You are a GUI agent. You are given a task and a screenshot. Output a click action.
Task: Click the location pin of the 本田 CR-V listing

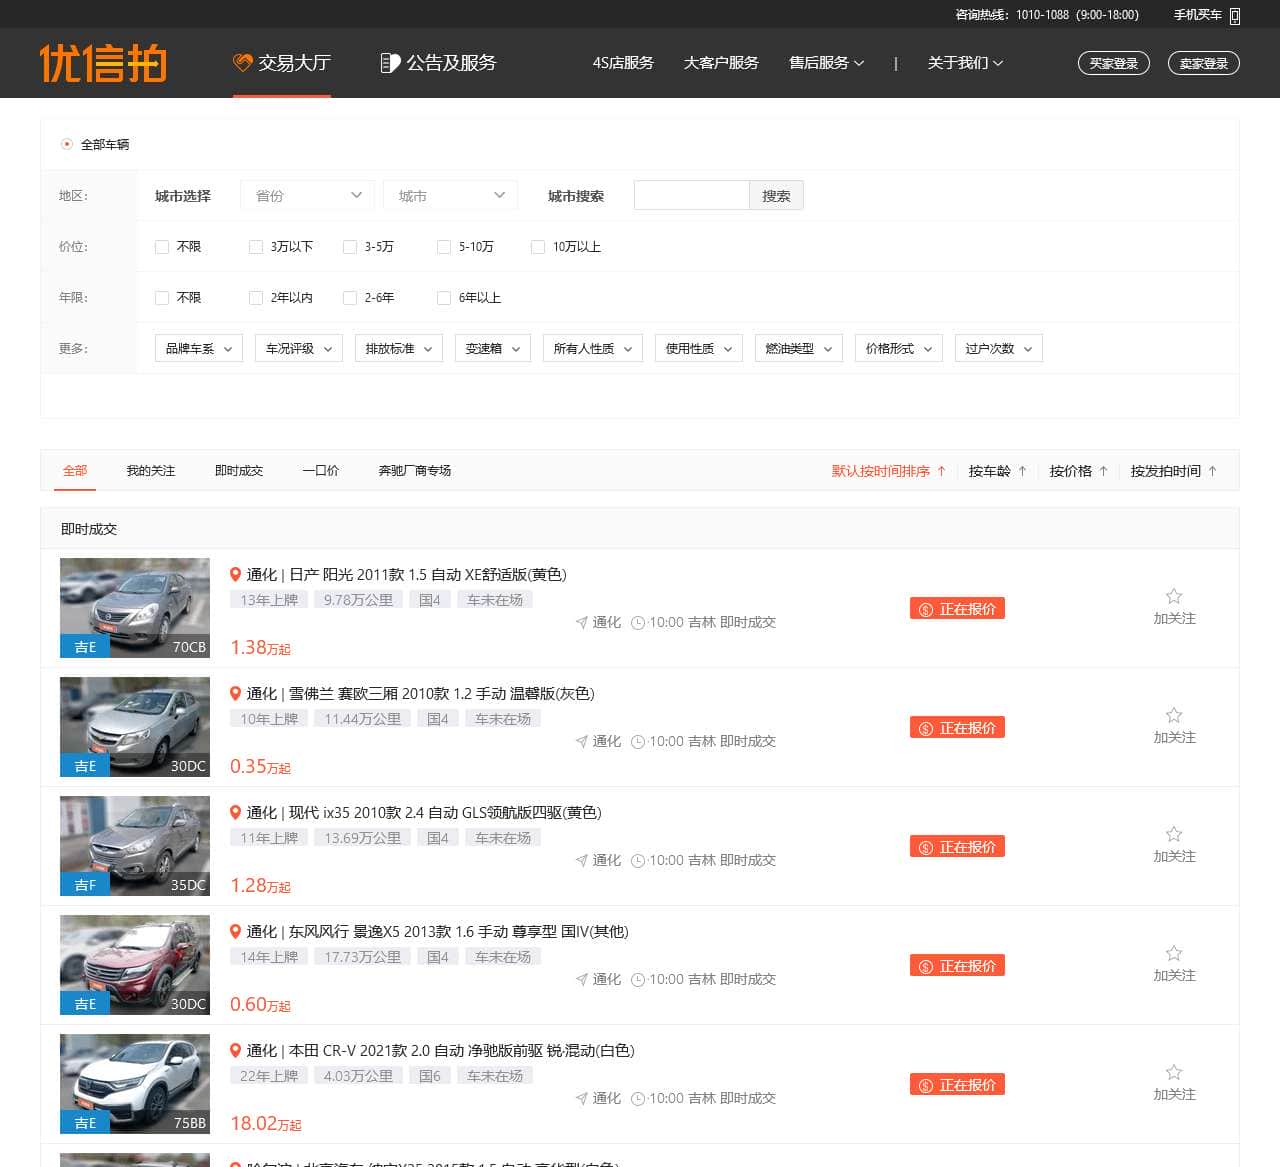[x=236, y=1050]
